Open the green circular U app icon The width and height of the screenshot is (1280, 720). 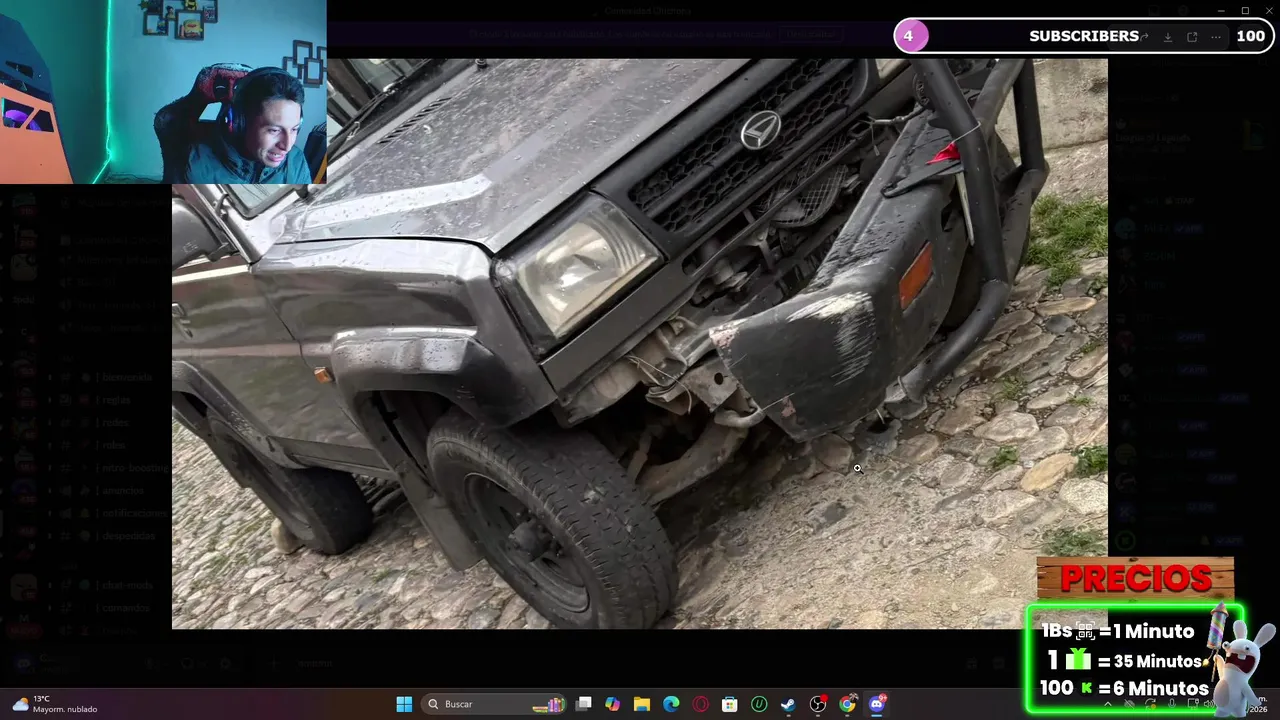point(759,704)
